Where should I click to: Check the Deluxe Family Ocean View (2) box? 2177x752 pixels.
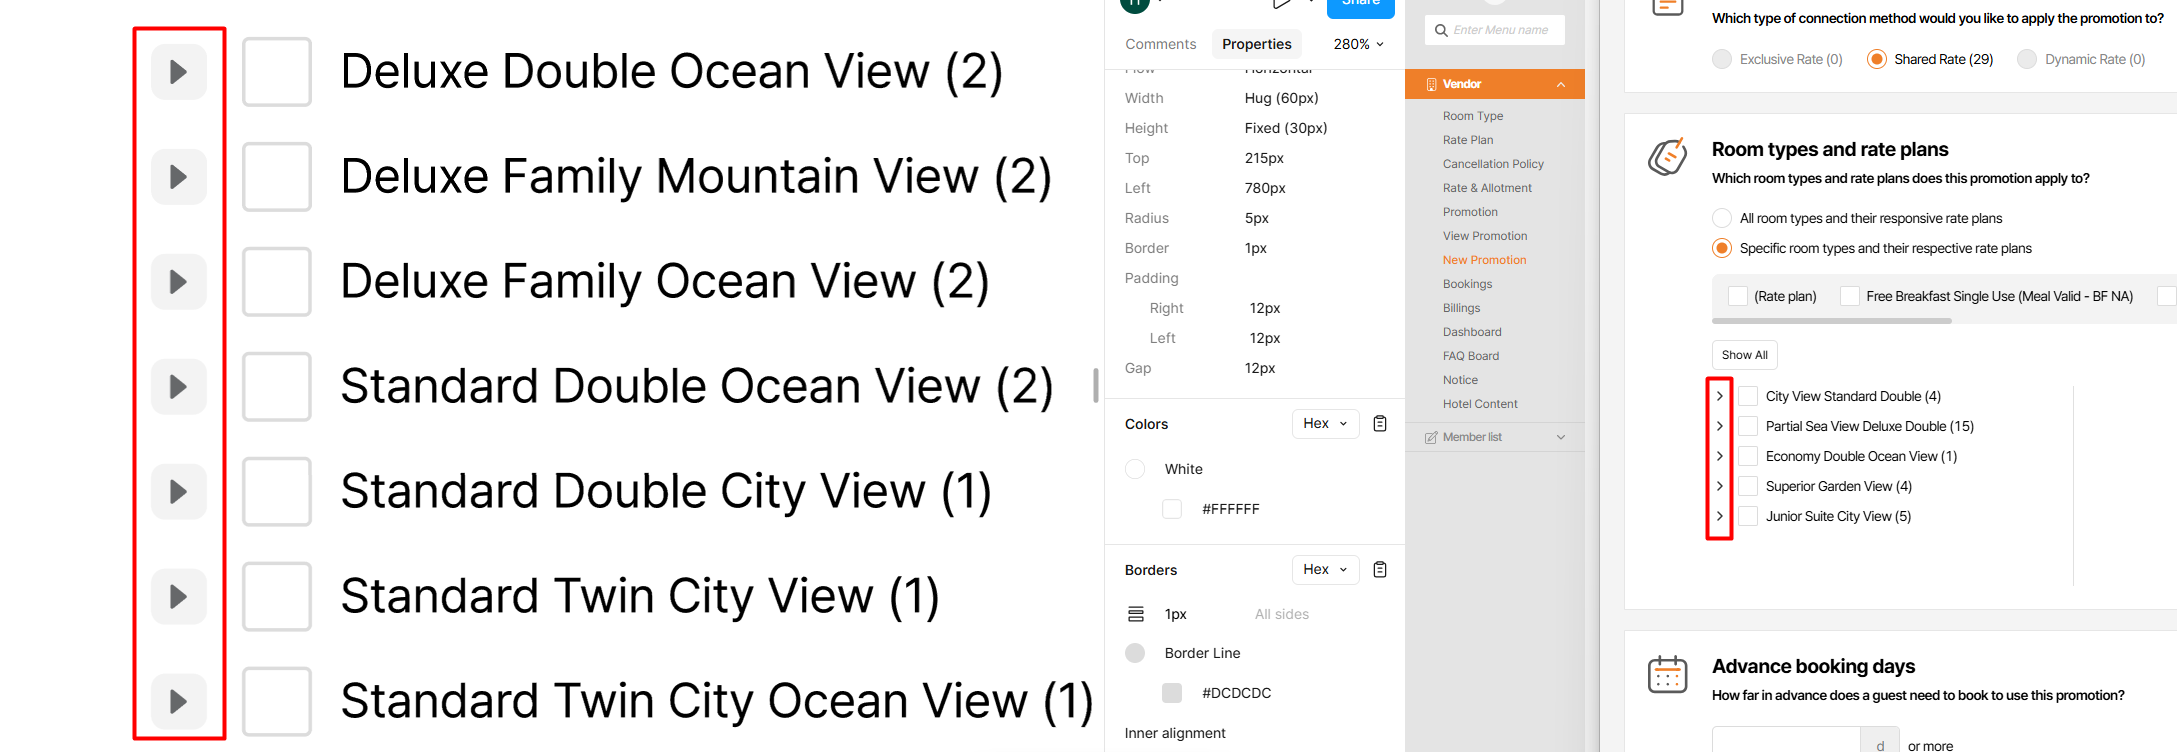pos(277,282)
